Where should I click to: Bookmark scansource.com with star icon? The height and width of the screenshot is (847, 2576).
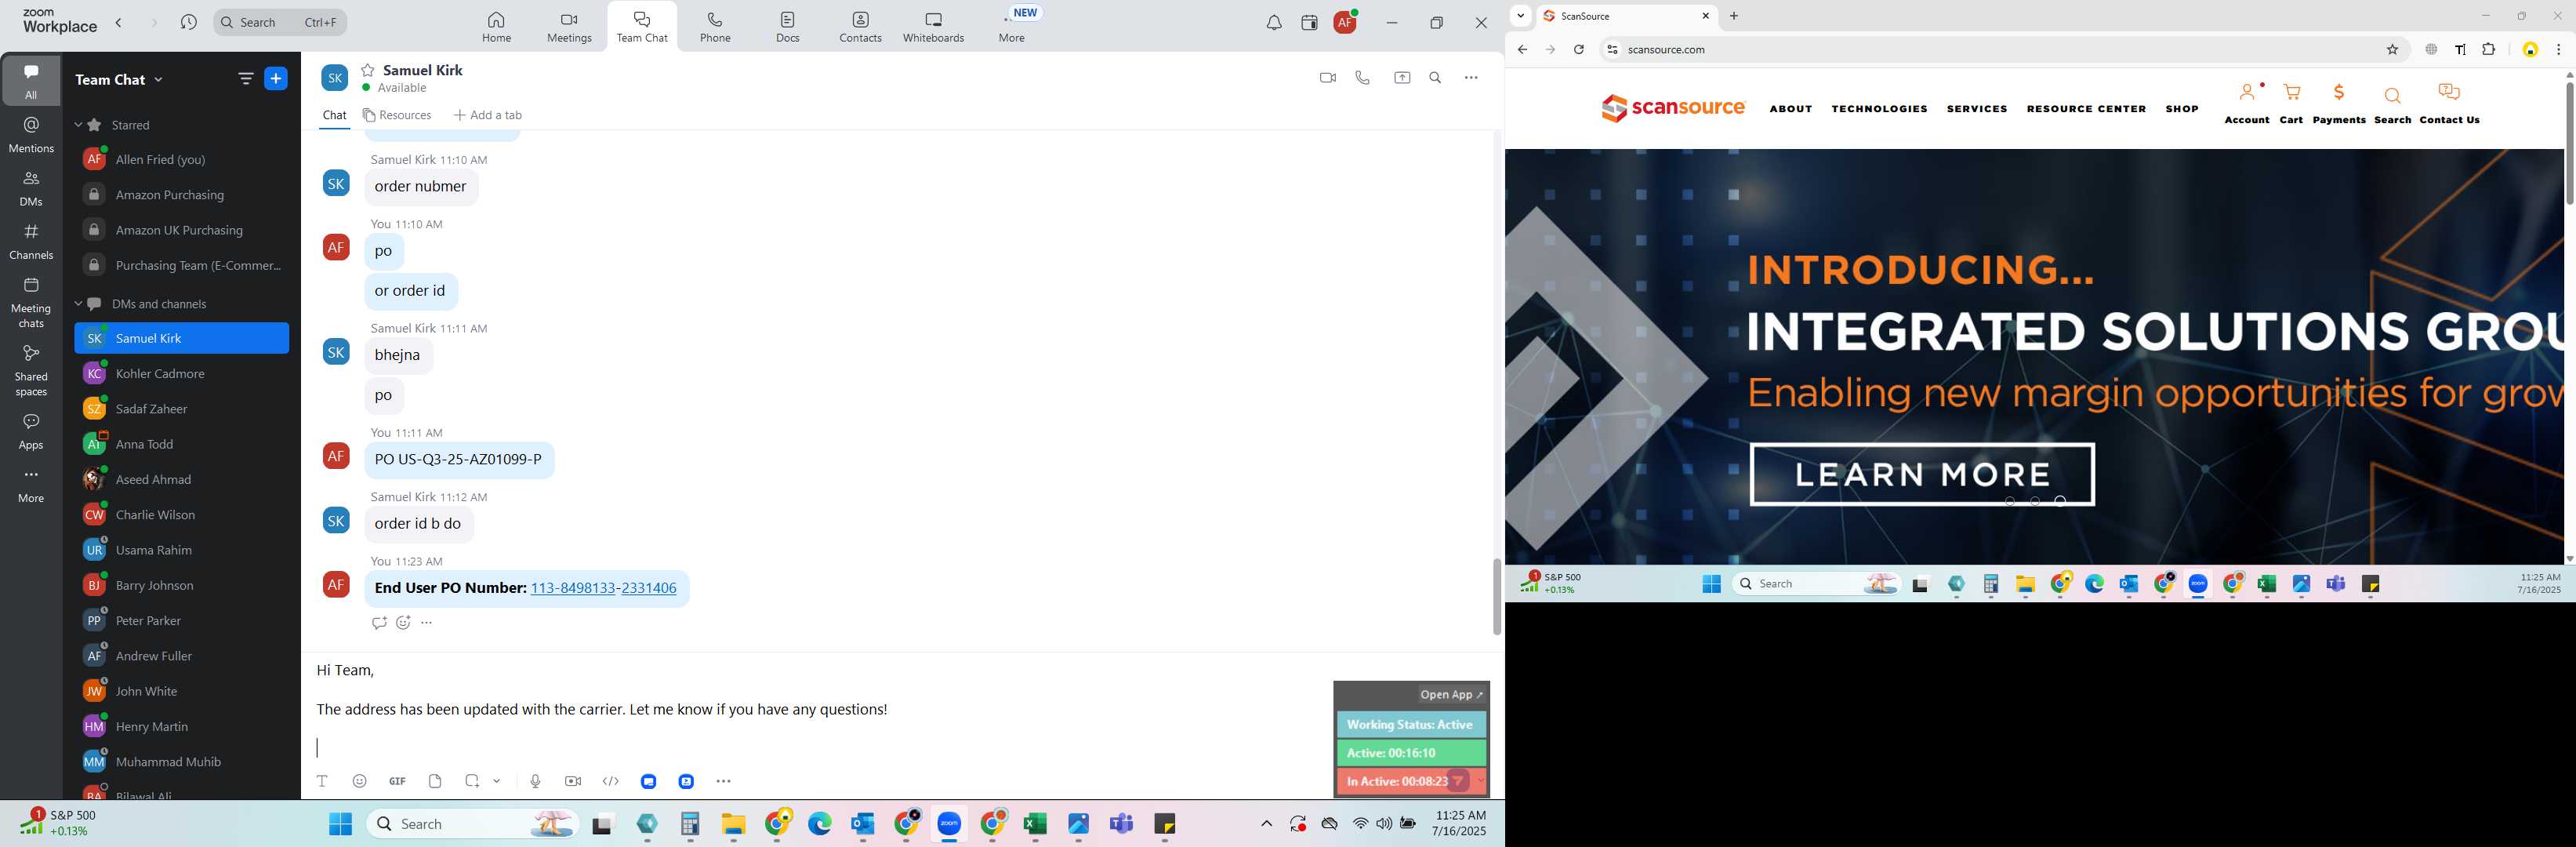pyautogui.click(x=2392, y=50)
